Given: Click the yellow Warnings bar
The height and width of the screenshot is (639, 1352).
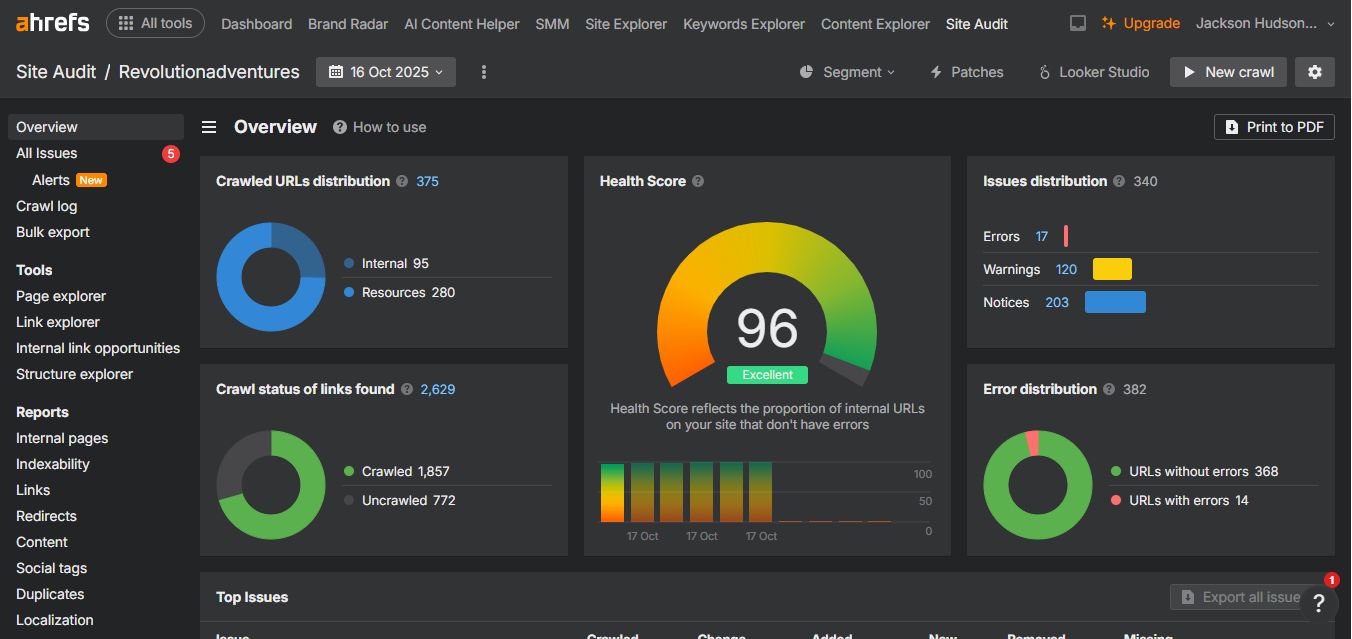Looking at the screenshot, I should tap(1112, 269).
